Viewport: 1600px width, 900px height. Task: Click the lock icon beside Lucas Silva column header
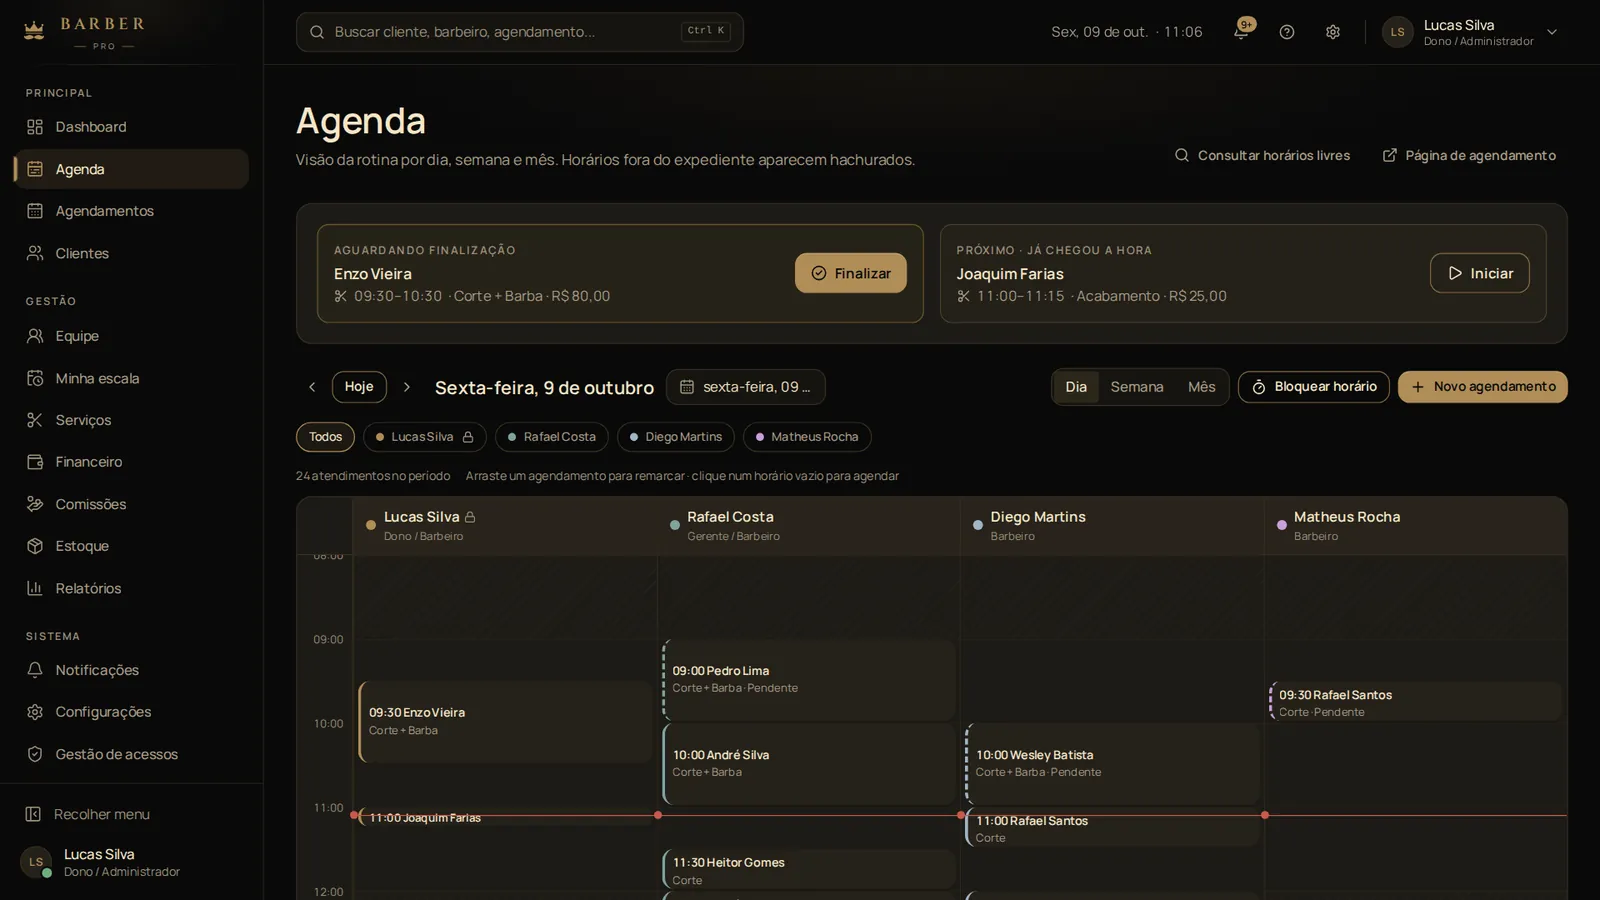tap(470, 517)
